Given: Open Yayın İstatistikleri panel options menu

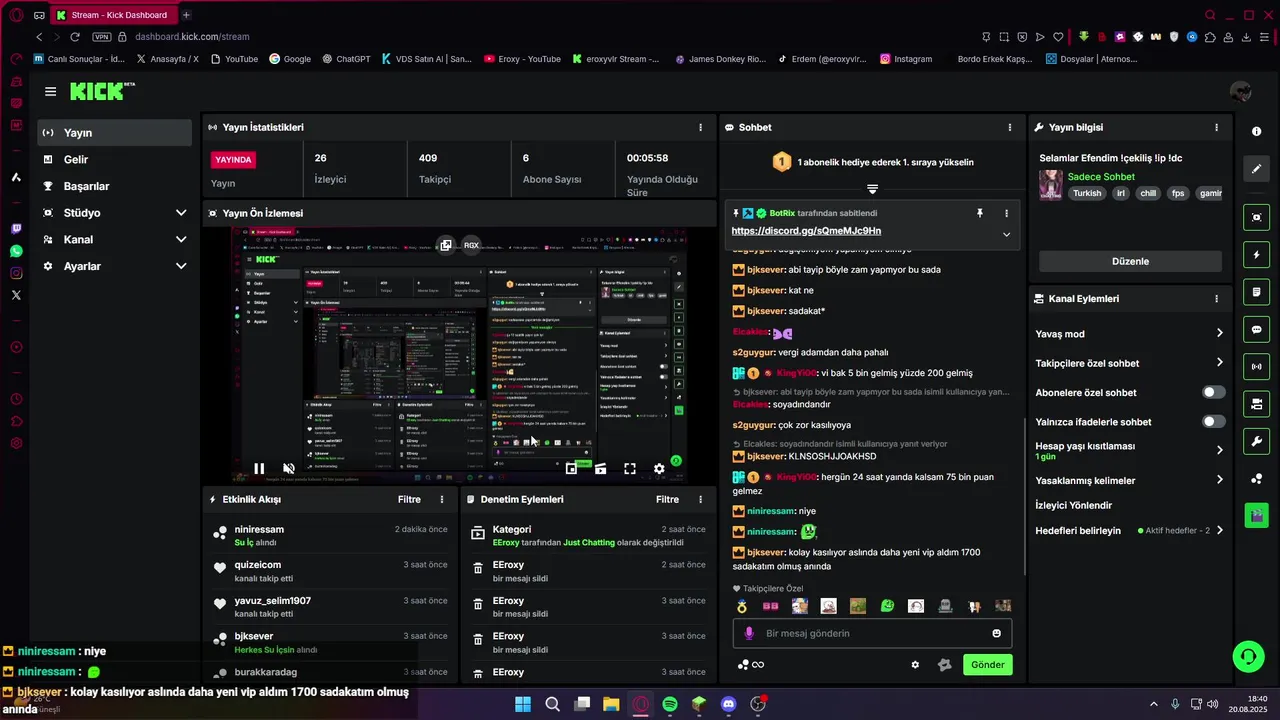Looking at the screenshot, I should tap(700, 128).
